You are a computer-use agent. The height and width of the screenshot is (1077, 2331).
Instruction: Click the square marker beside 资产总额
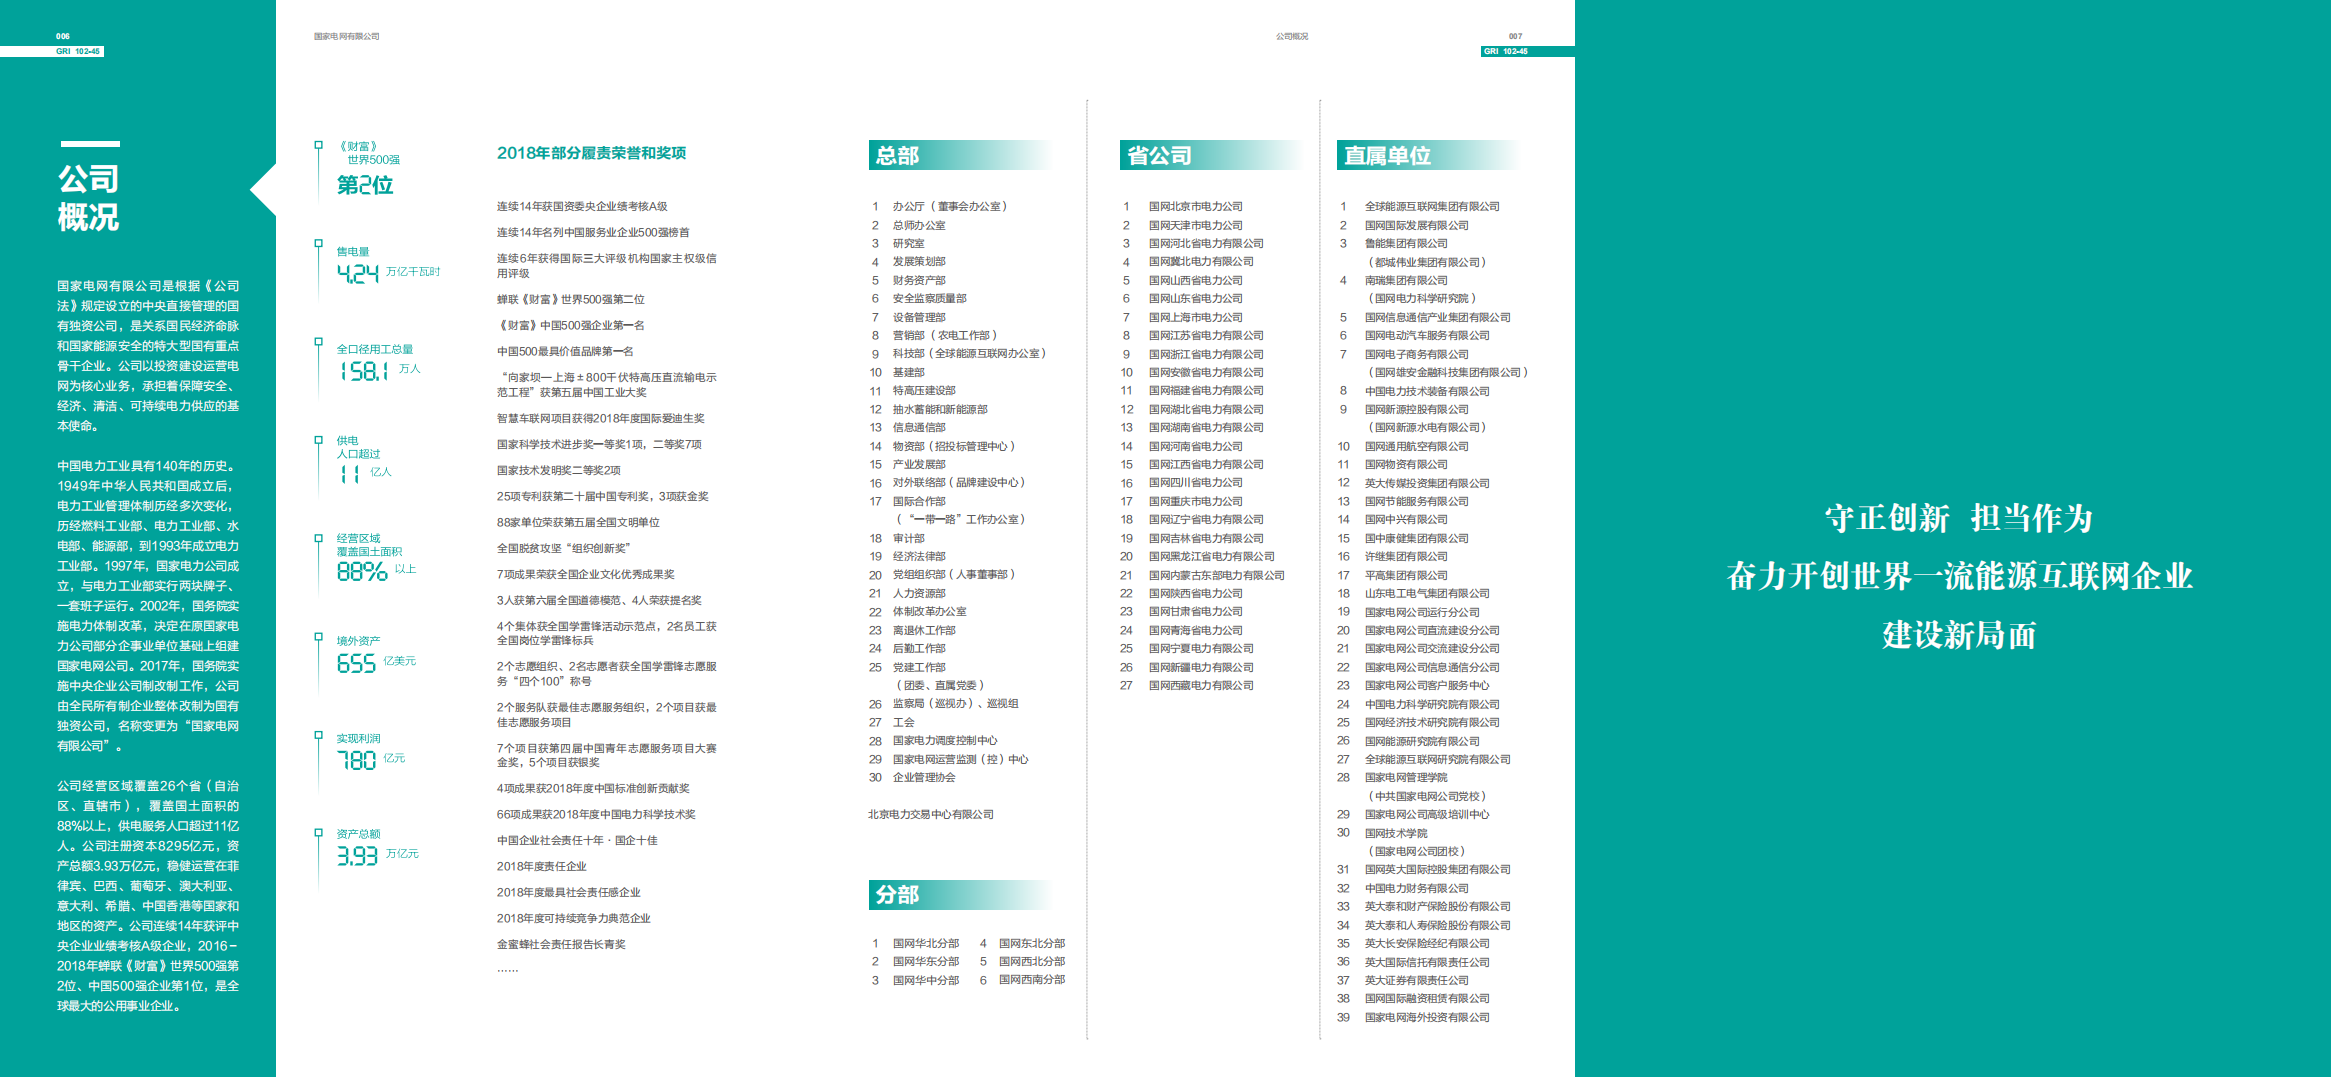point(318,832)
